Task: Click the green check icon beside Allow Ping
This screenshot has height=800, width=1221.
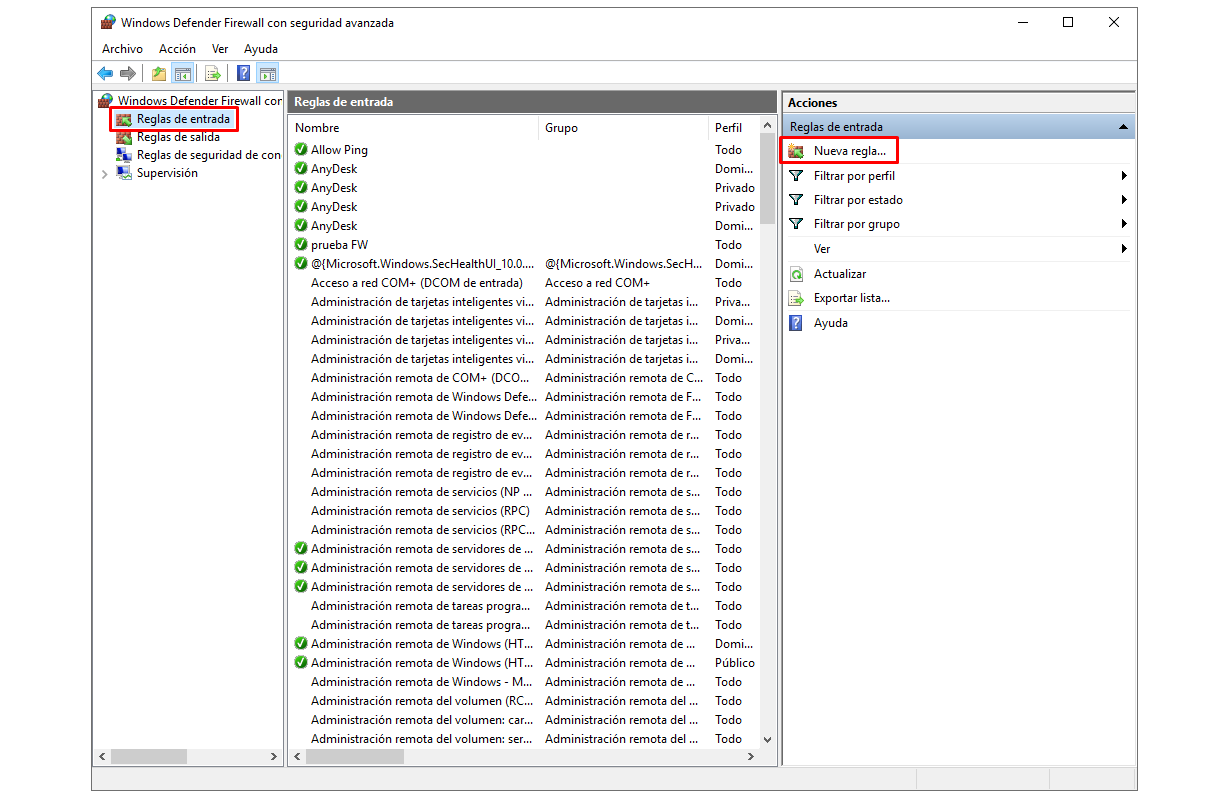Action: [301, 150]
